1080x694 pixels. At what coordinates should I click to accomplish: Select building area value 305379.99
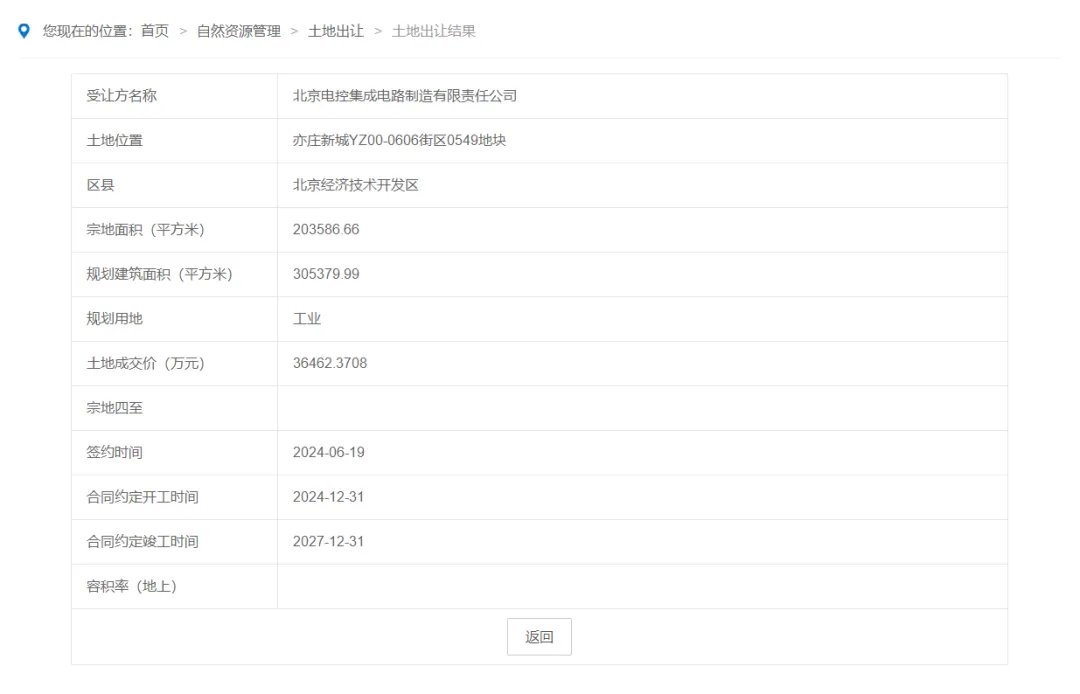(x=326, y=274)
